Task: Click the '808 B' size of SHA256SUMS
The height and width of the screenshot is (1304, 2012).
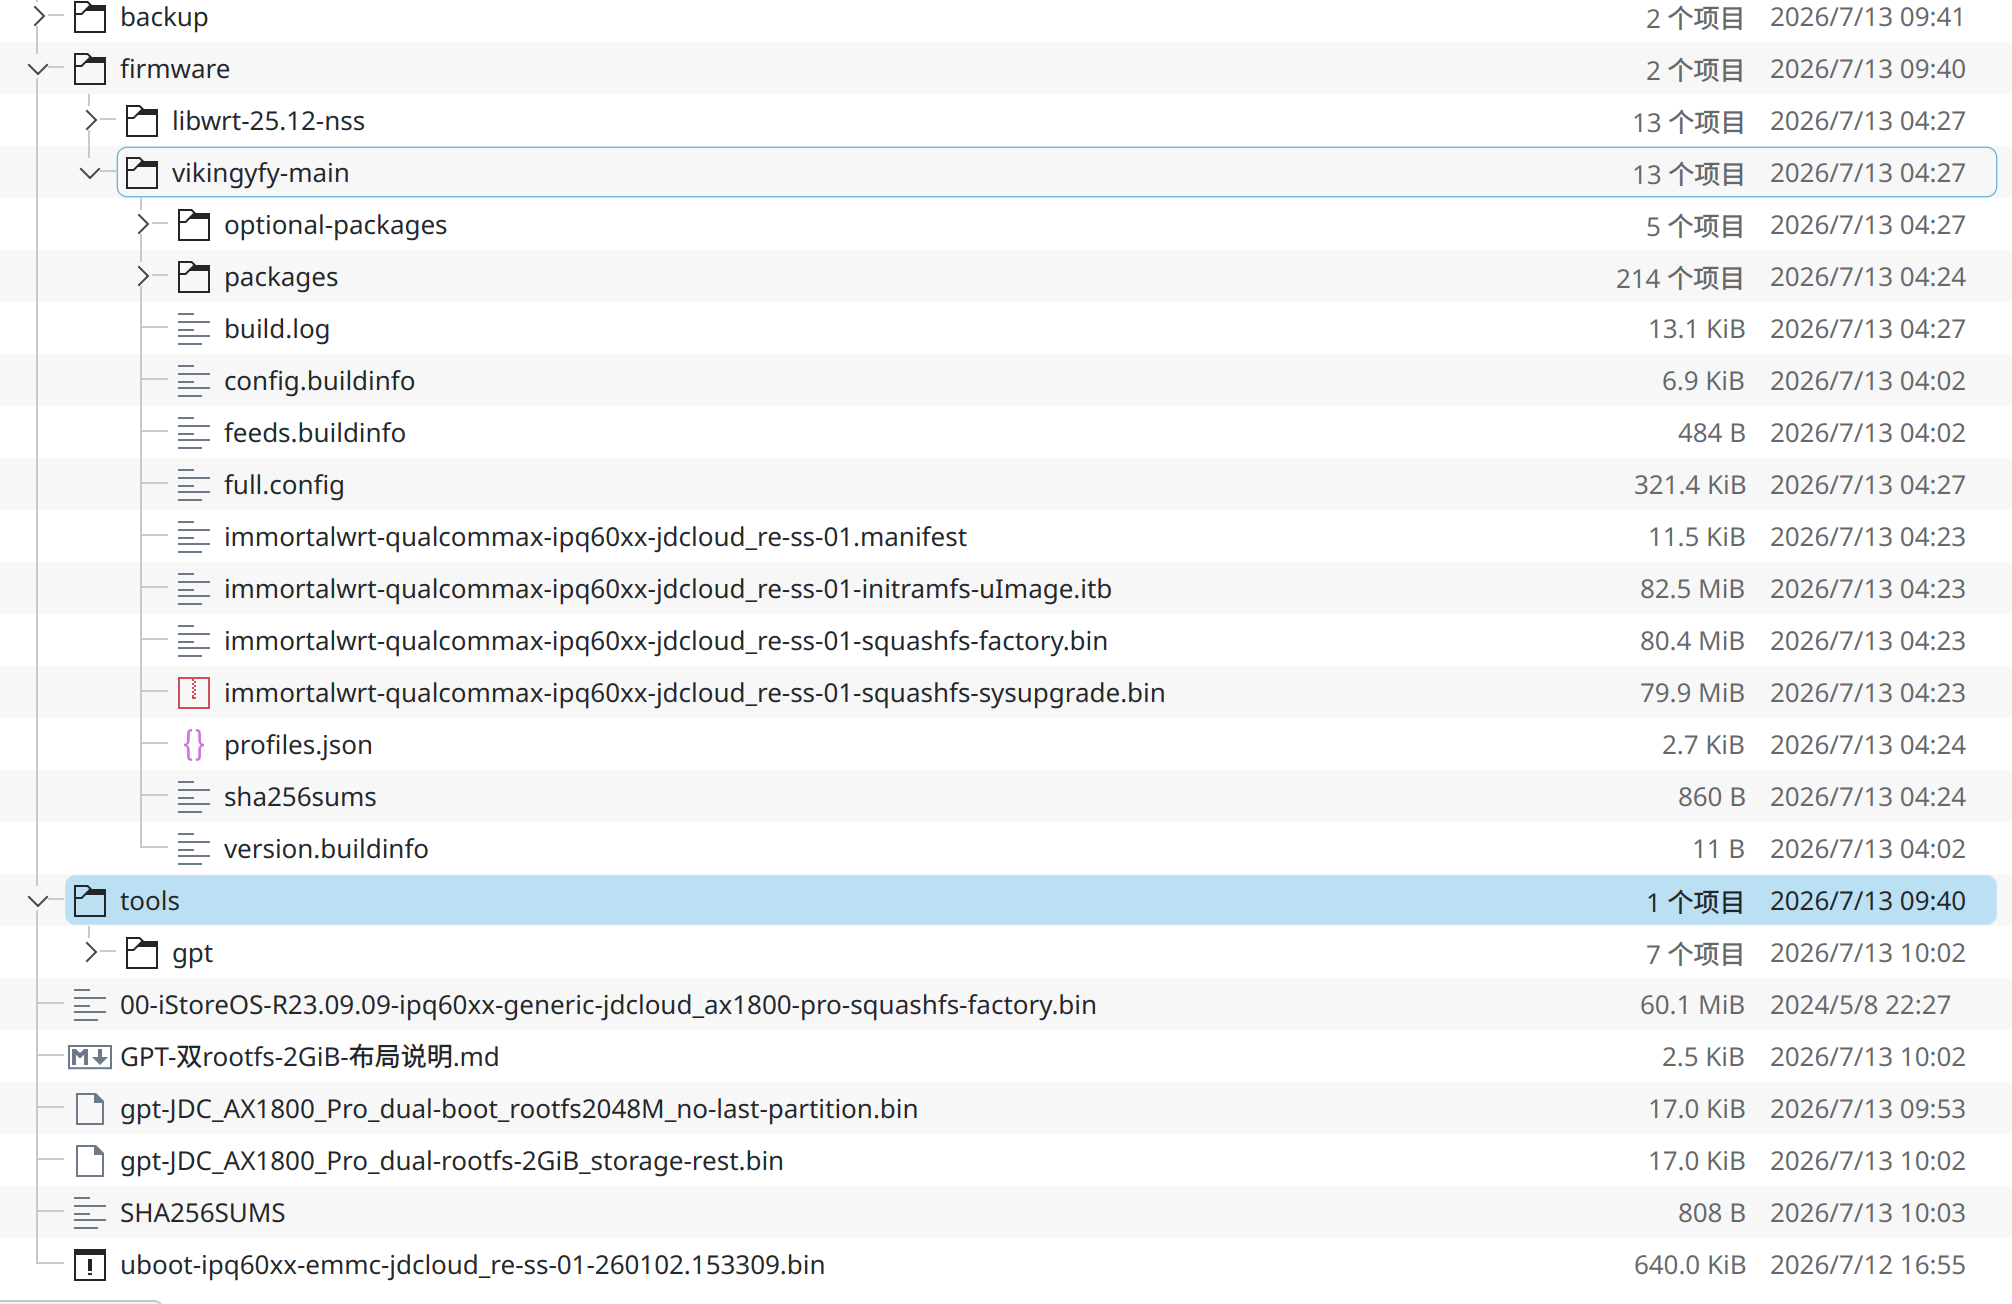Action: pos(1711,1213)
